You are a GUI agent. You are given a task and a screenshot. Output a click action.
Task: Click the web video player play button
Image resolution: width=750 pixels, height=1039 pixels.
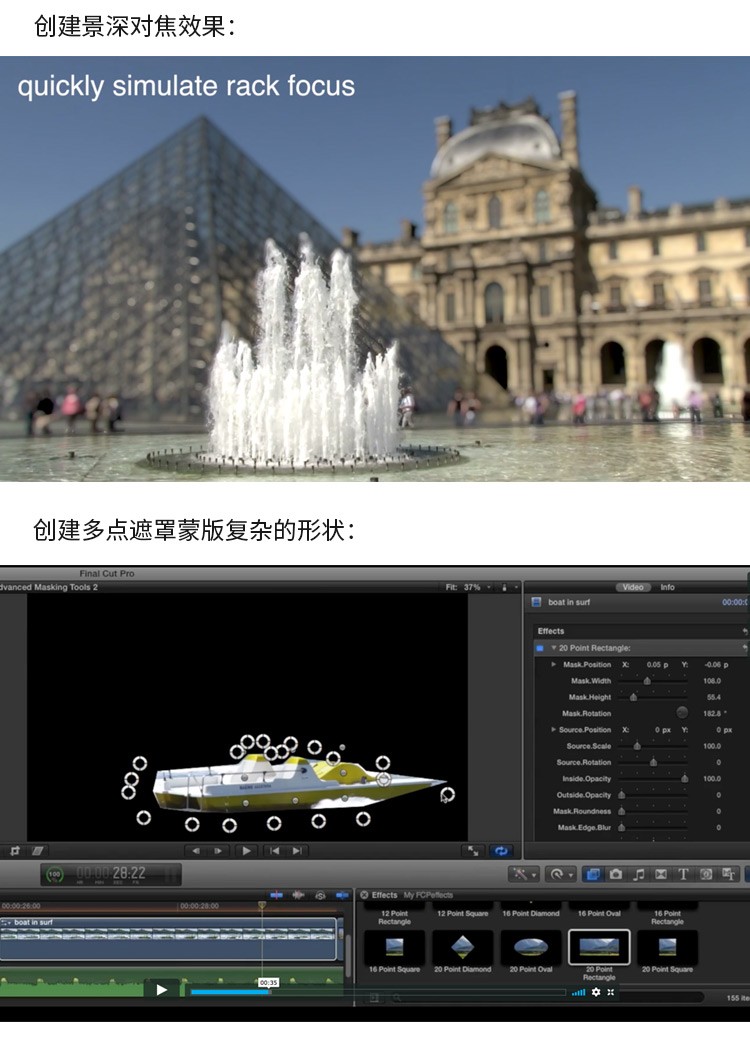click(x=161, y=991)
